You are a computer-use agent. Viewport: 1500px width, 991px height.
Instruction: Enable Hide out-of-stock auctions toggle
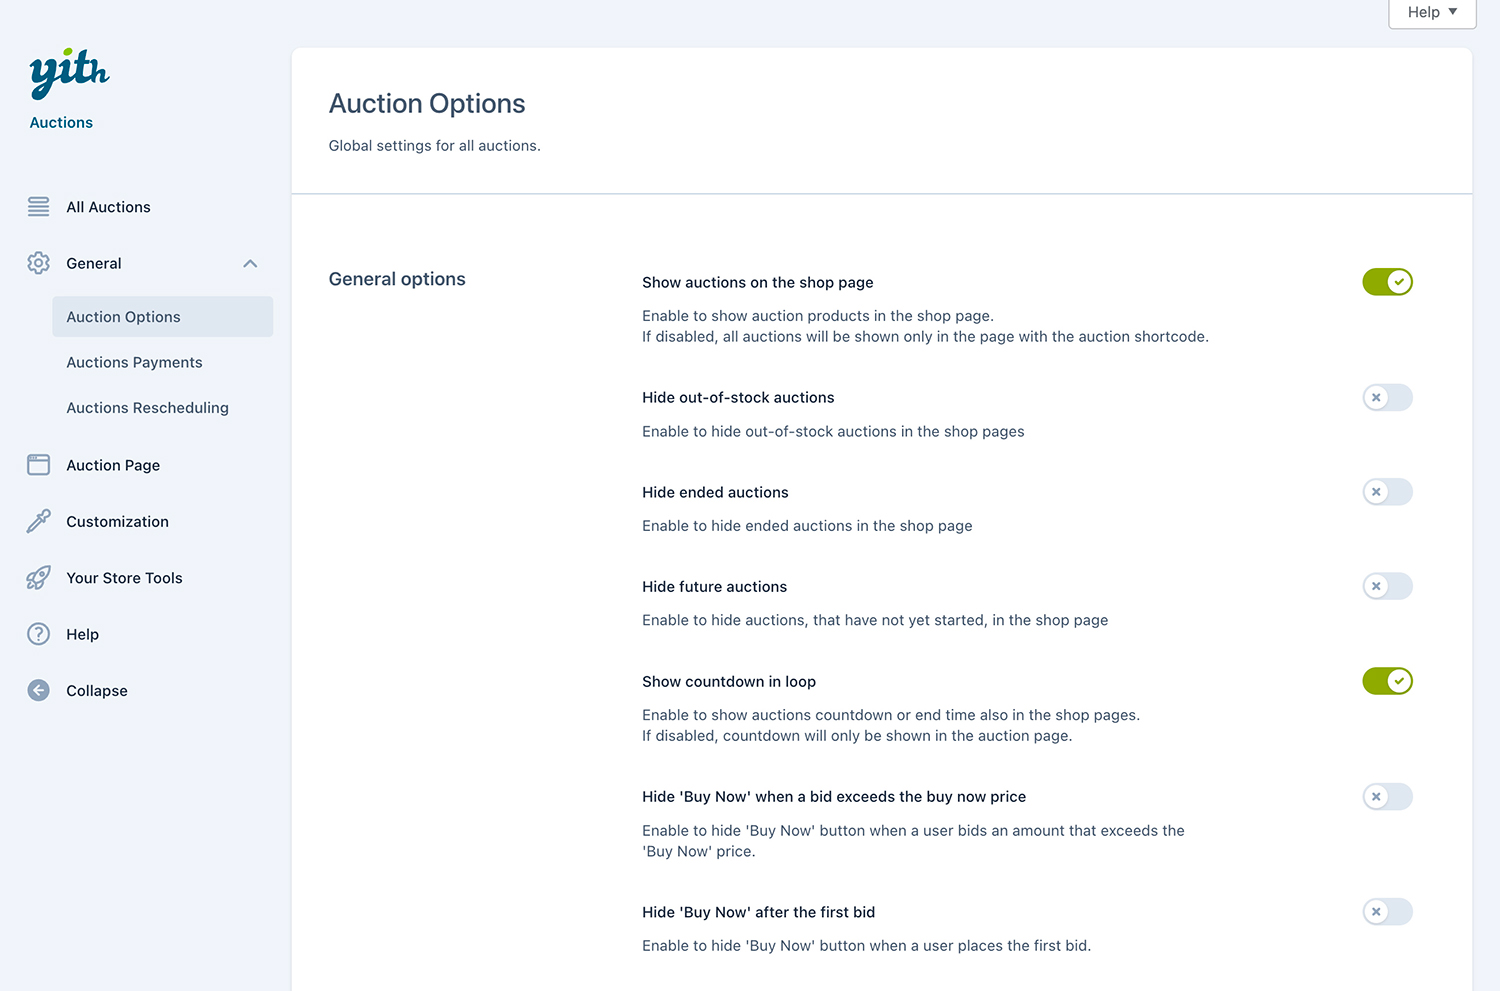pos(1387,398)
